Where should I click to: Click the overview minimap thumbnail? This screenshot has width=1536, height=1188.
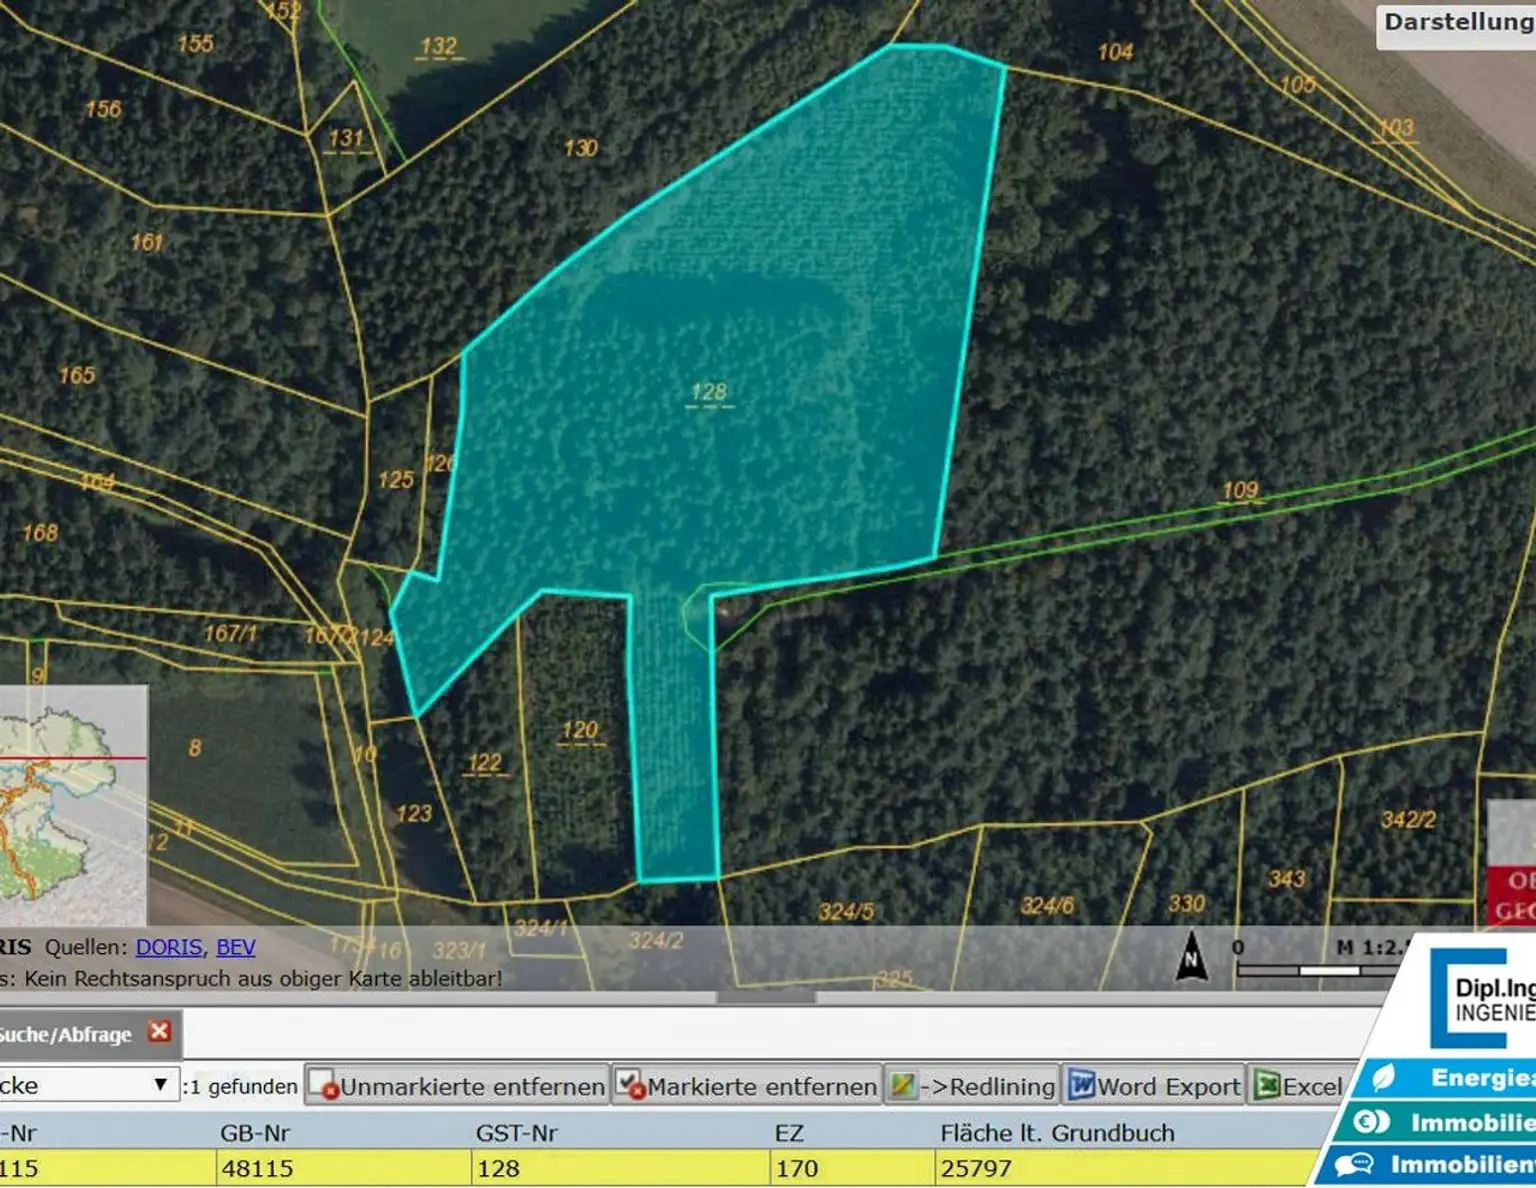72,805
